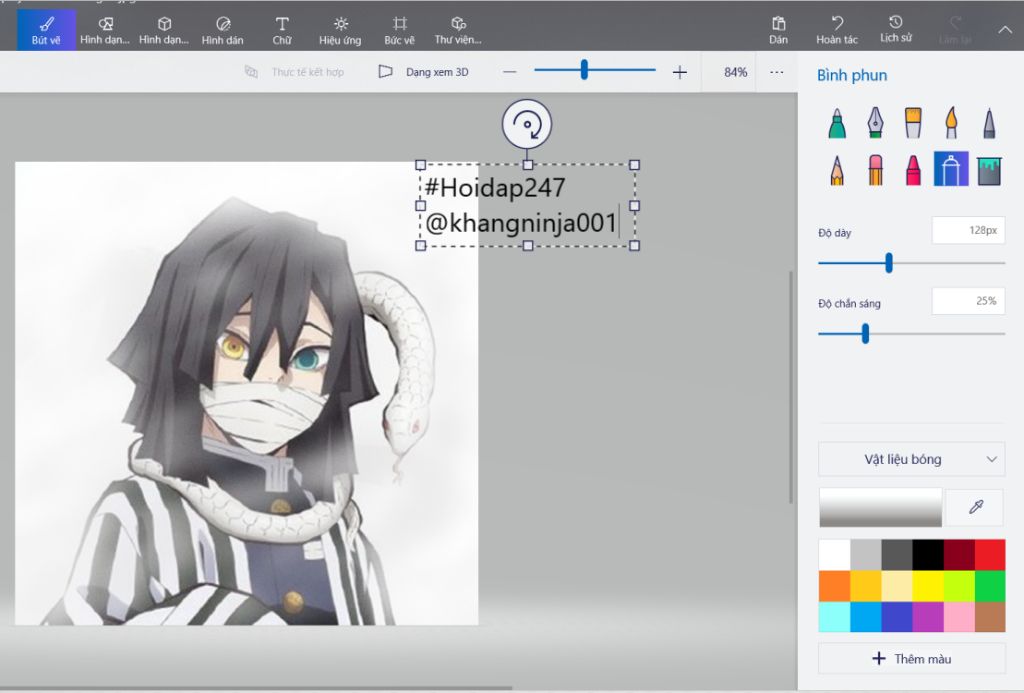Select the eraser tool

875,169
